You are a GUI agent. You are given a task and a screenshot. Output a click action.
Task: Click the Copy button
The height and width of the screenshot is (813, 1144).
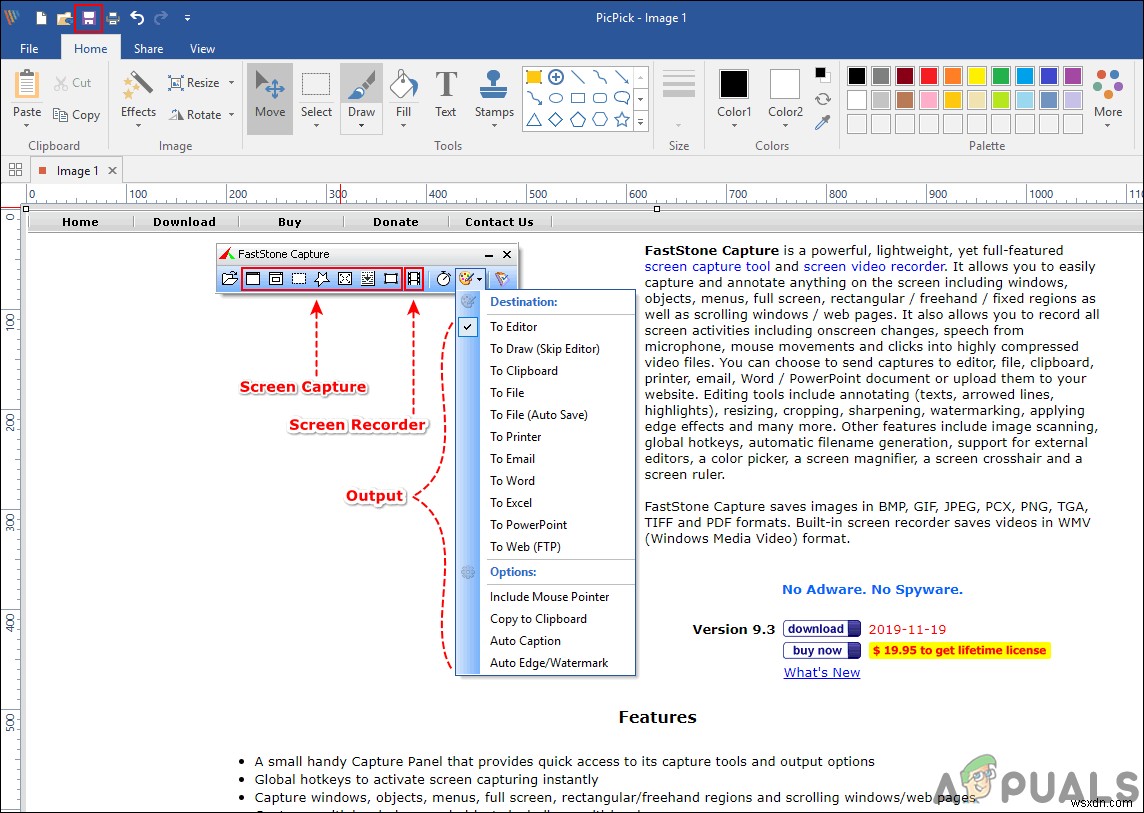tap(77, 114)
